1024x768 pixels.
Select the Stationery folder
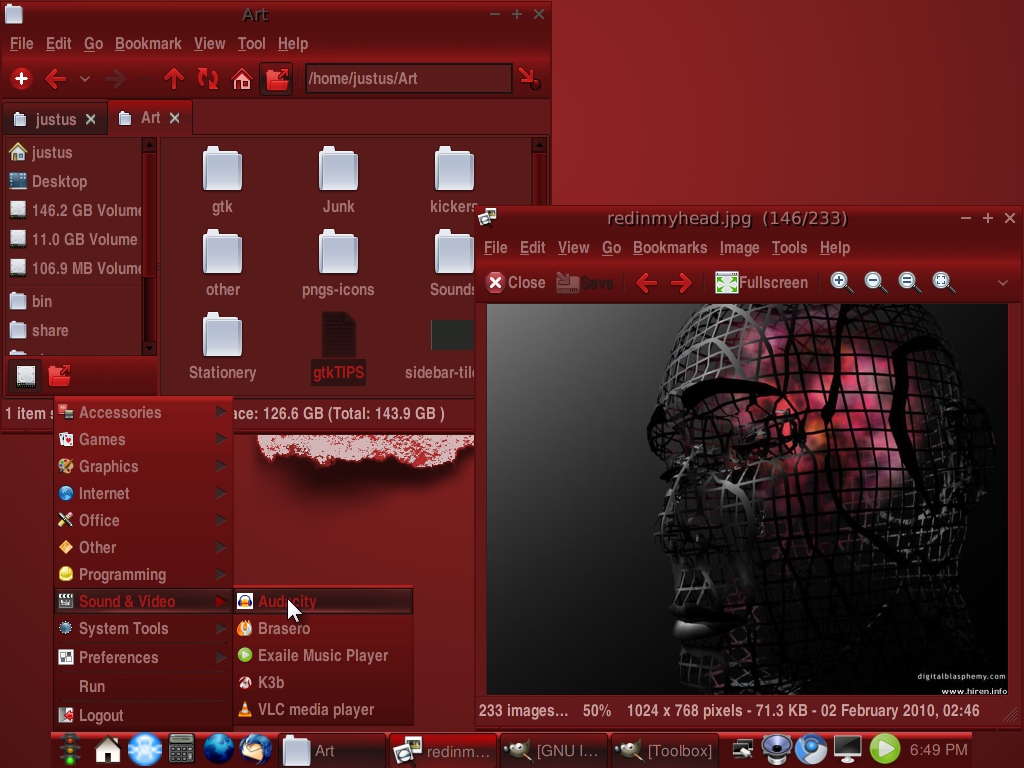click(x=222, y=346)
